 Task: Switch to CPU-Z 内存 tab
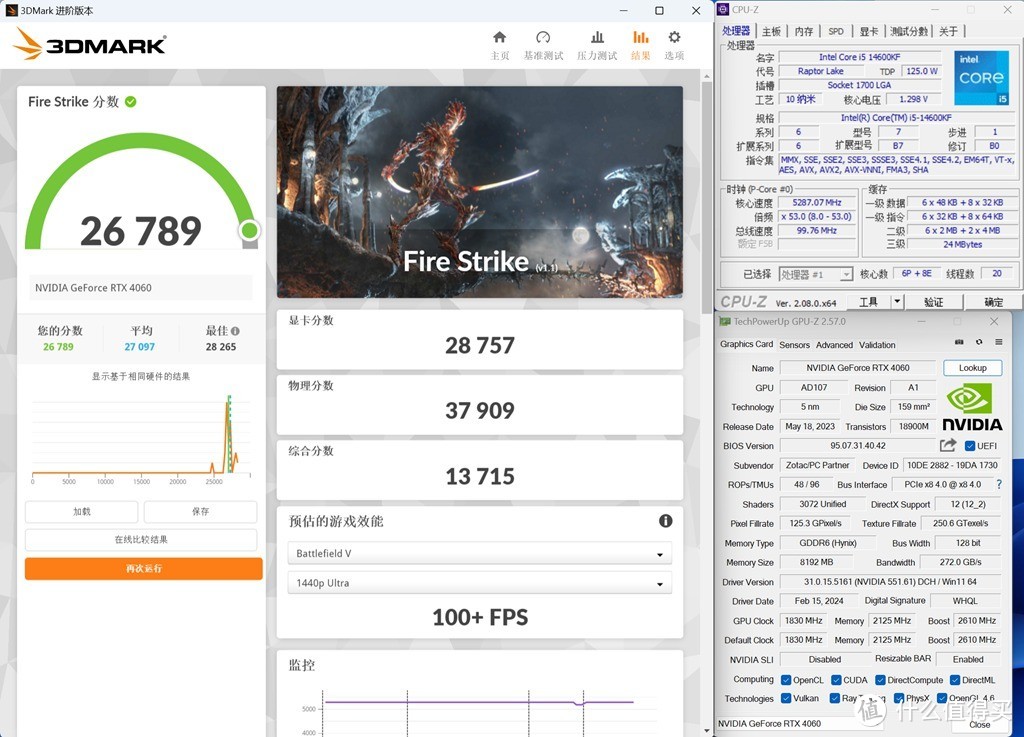click(804, 31)
